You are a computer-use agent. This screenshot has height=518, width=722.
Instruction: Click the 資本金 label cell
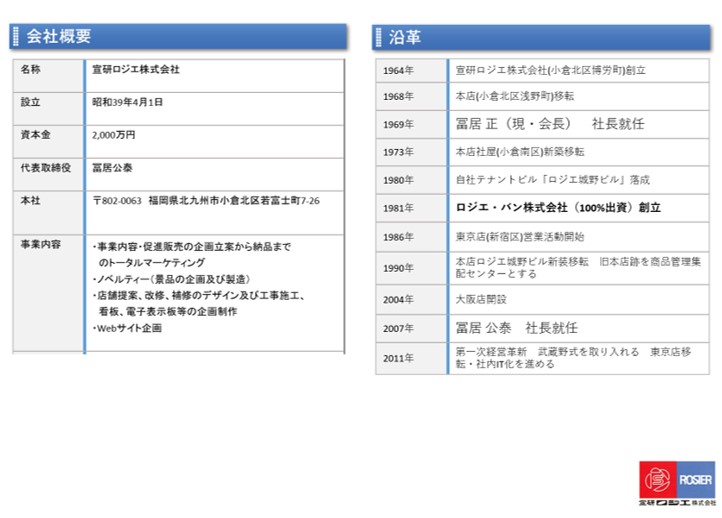(x=48, y=142)
